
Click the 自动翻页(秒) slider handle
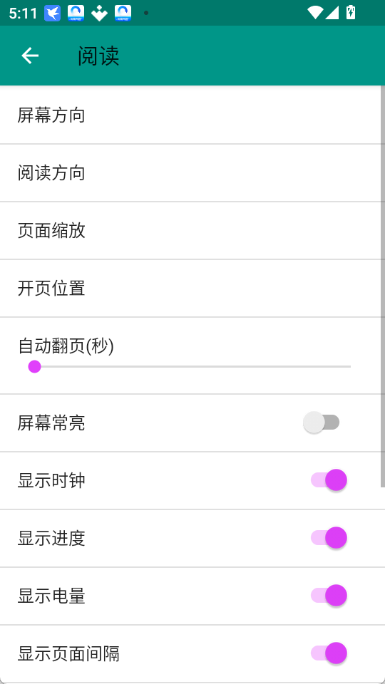(x=34, y=367)
